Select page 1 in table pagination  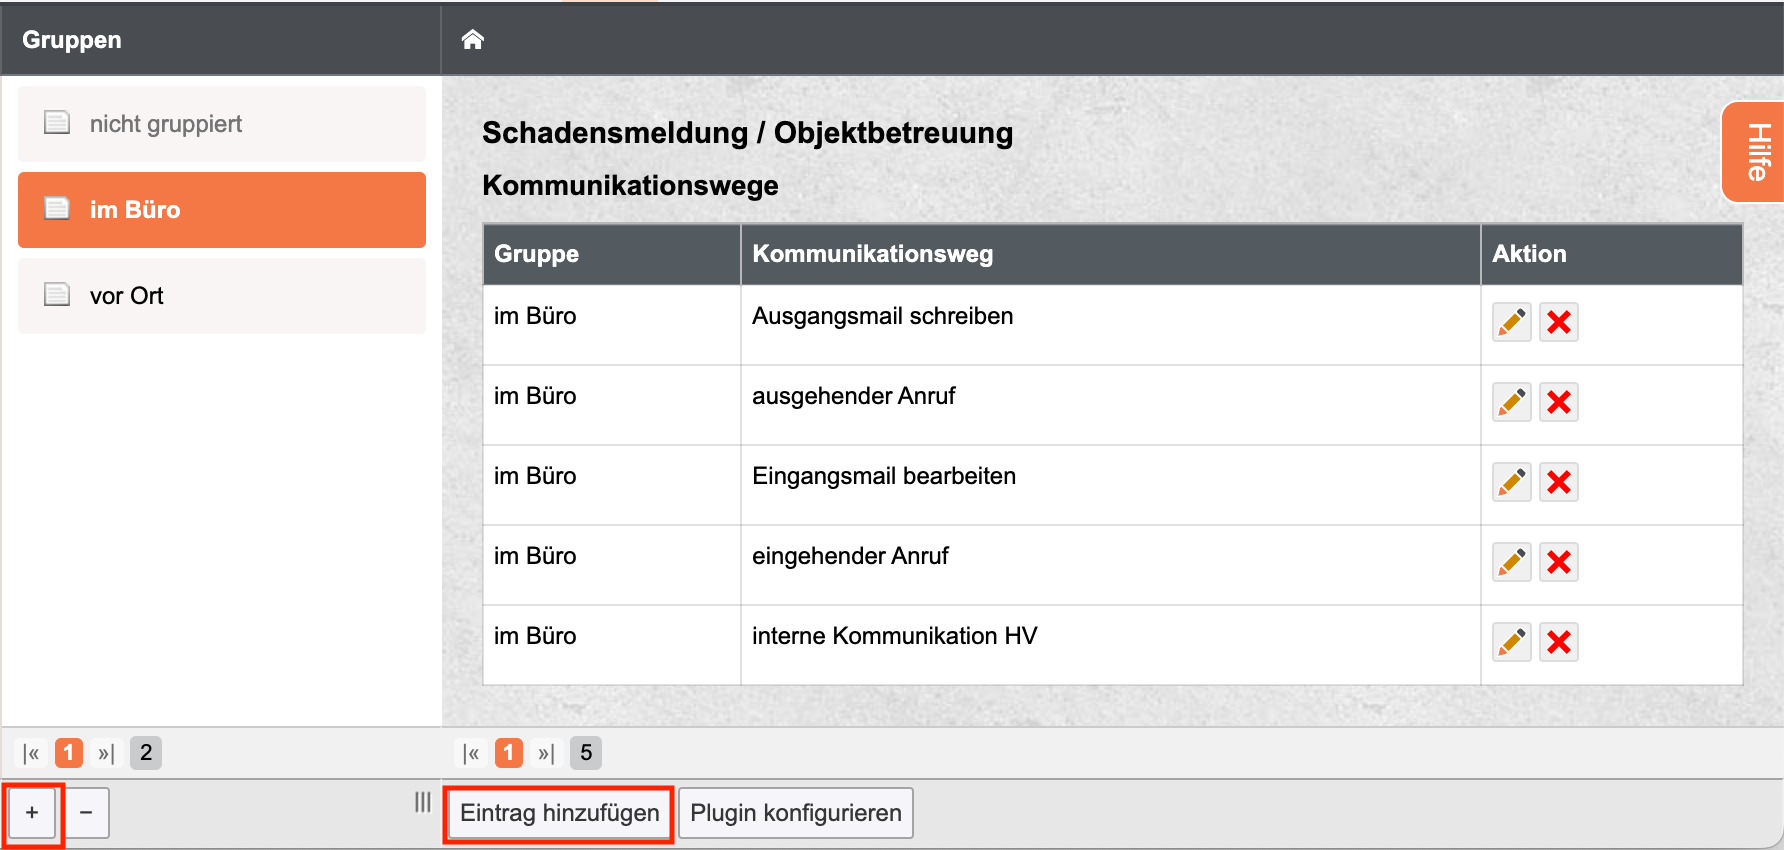click(509, 753)
